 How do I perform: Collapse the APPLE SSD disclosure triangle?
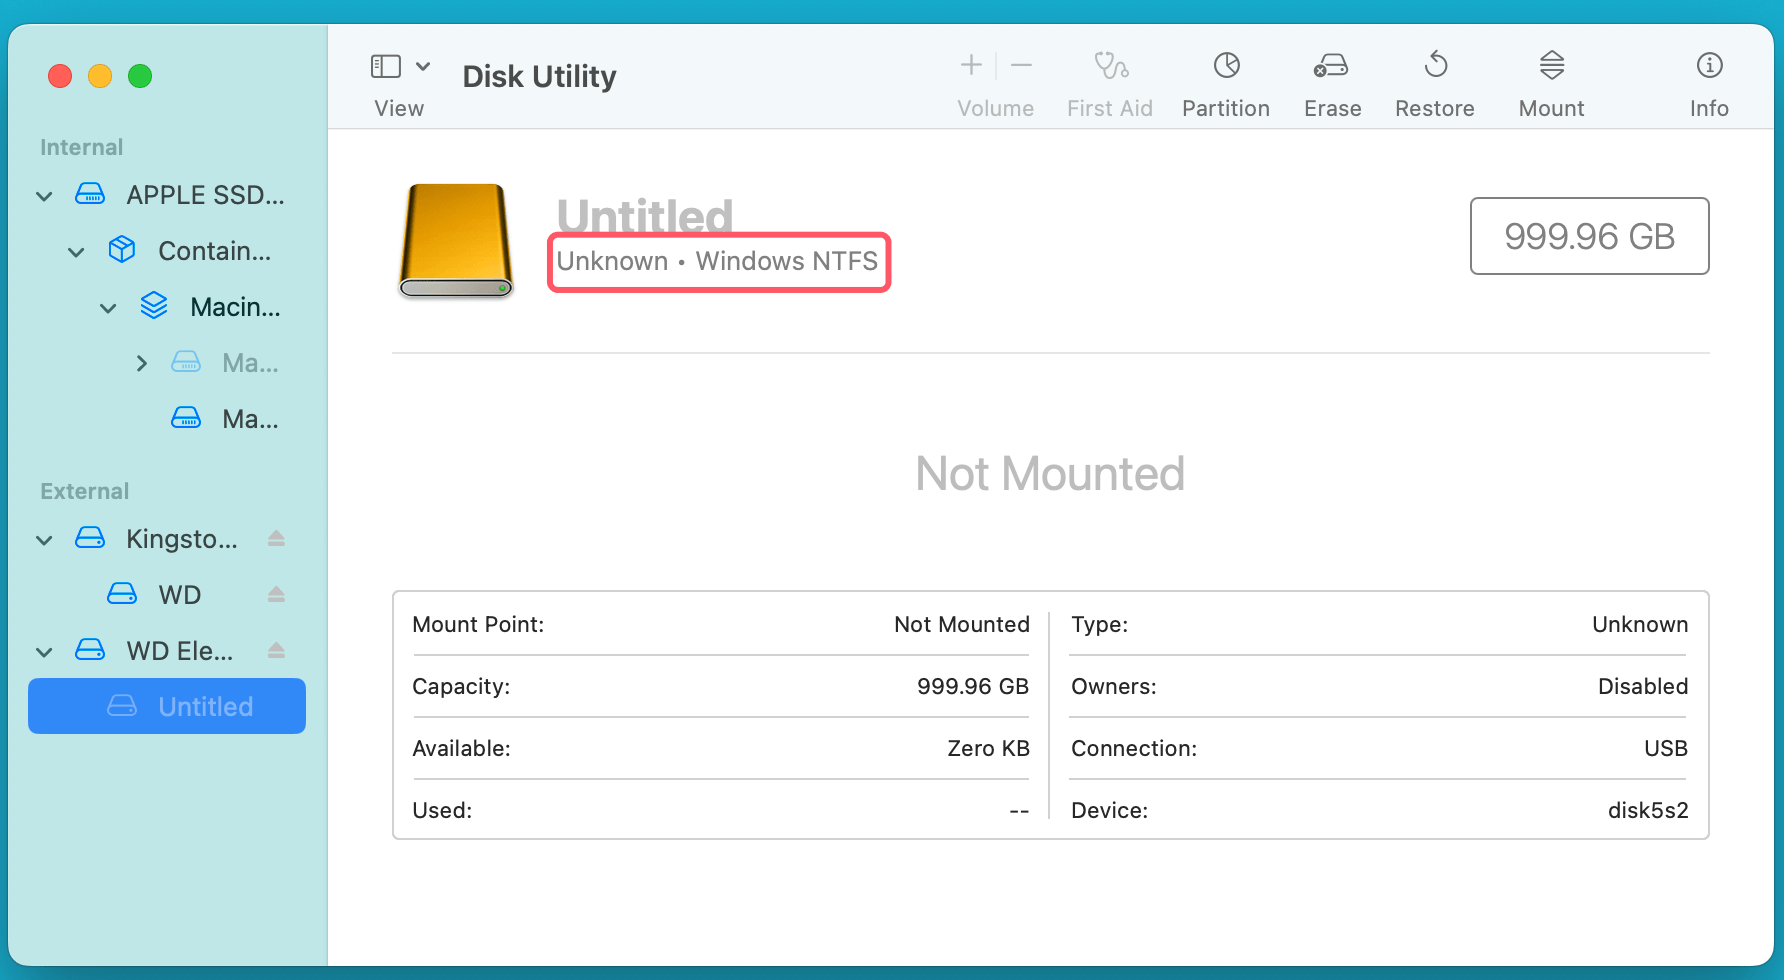[44, 195]
